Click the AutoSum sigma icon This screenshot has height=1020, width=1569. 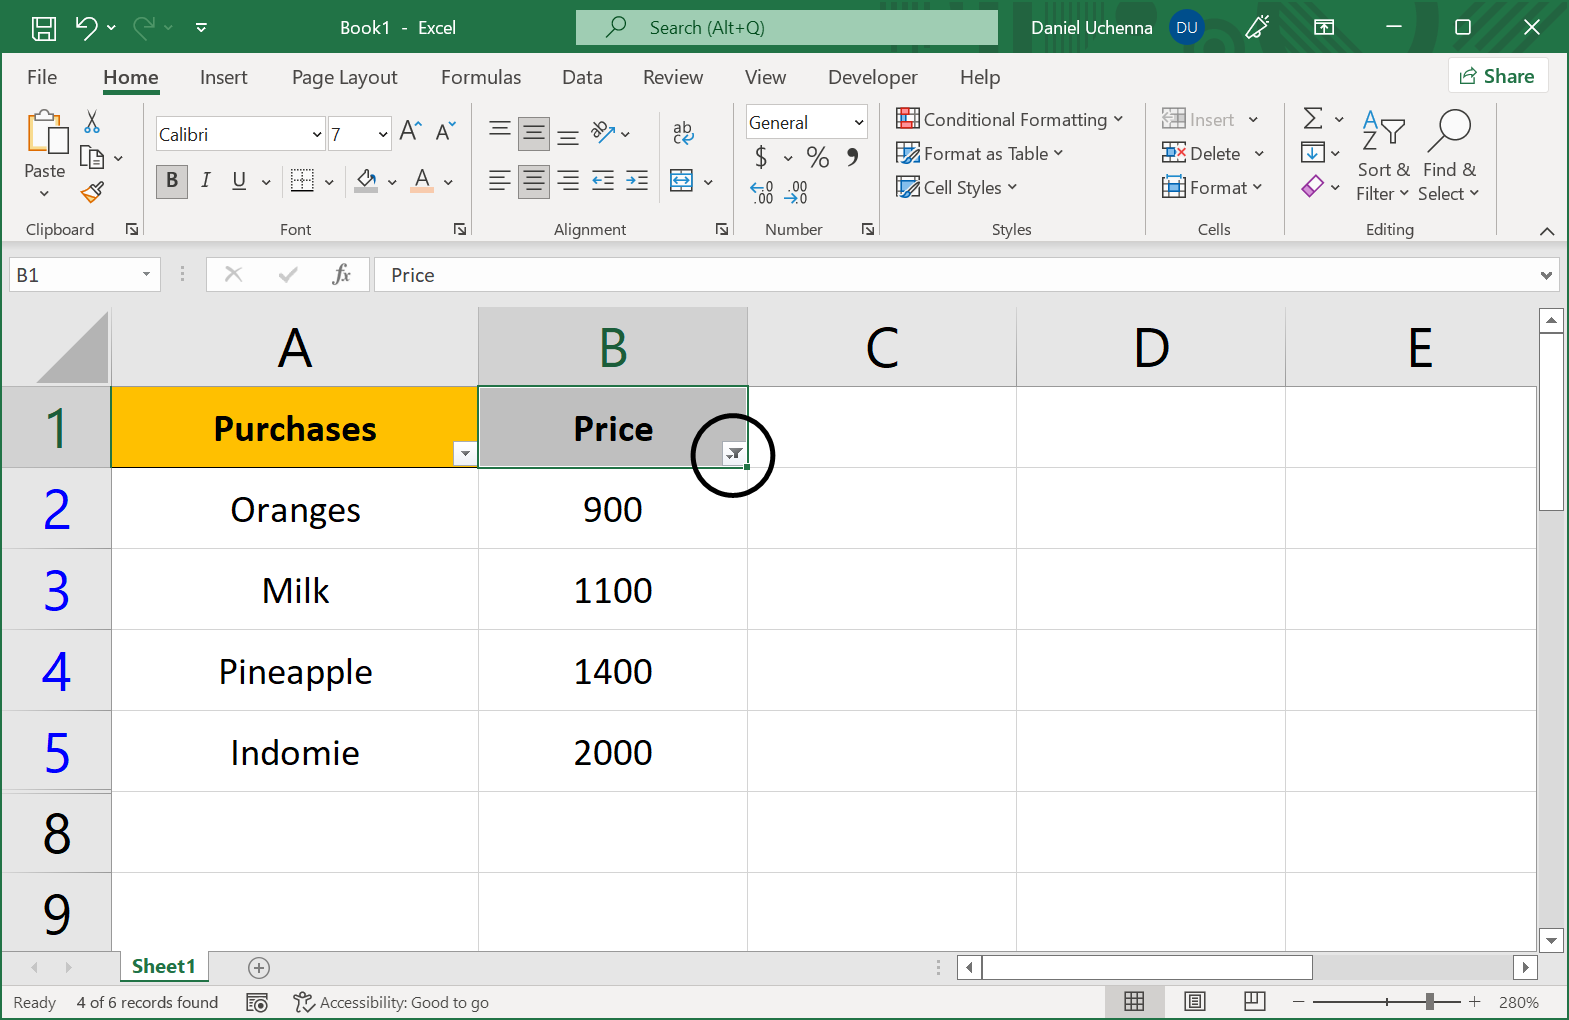coord(1313,119)
